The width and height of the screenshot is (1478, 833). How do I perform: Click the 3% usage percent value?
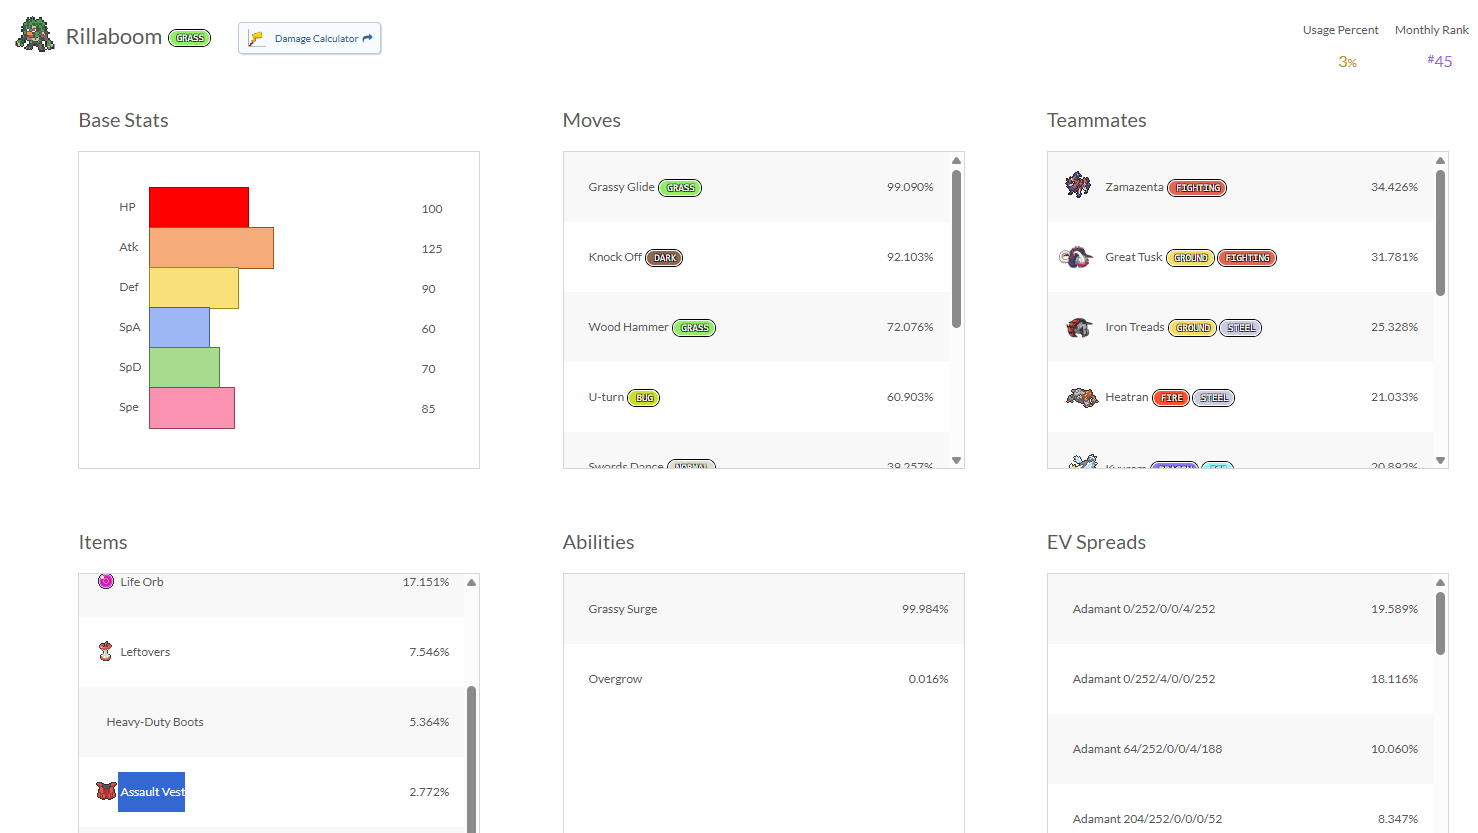1347,62
